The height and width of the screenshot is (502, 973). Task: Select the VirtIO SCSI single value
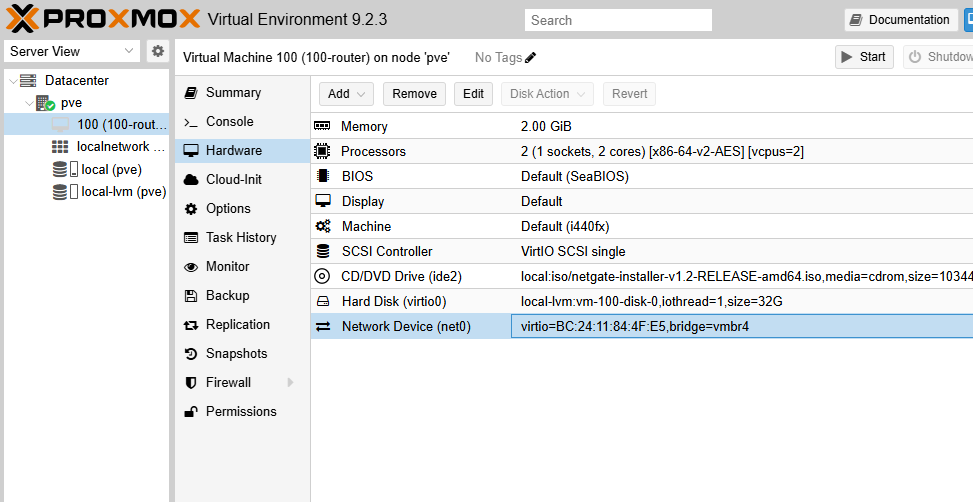(573, 251)
